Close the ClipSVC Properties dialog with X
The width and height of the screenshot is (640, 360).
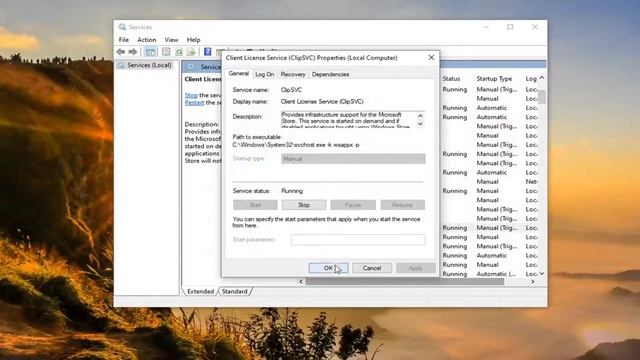(431, 58)
